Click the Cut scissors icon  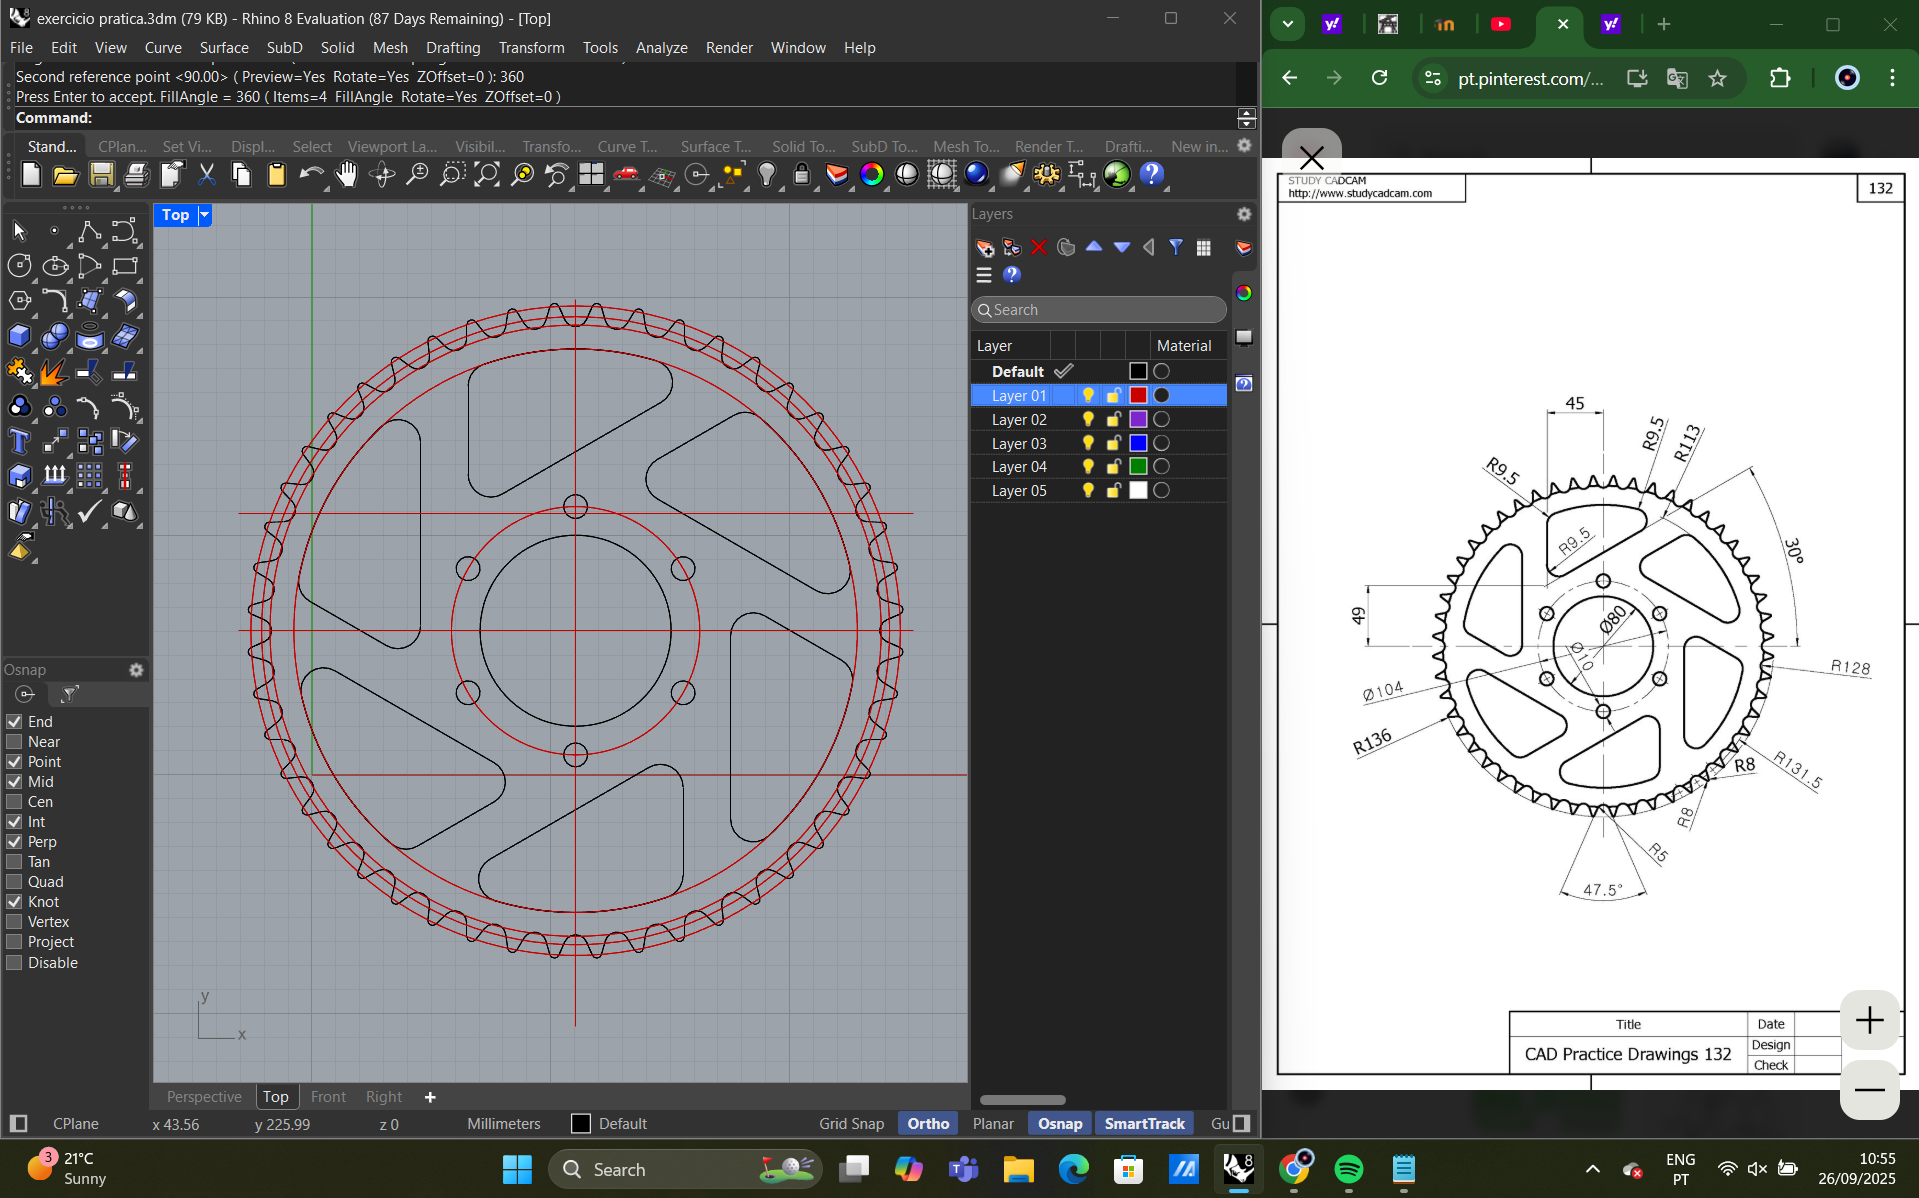(206, 175)
